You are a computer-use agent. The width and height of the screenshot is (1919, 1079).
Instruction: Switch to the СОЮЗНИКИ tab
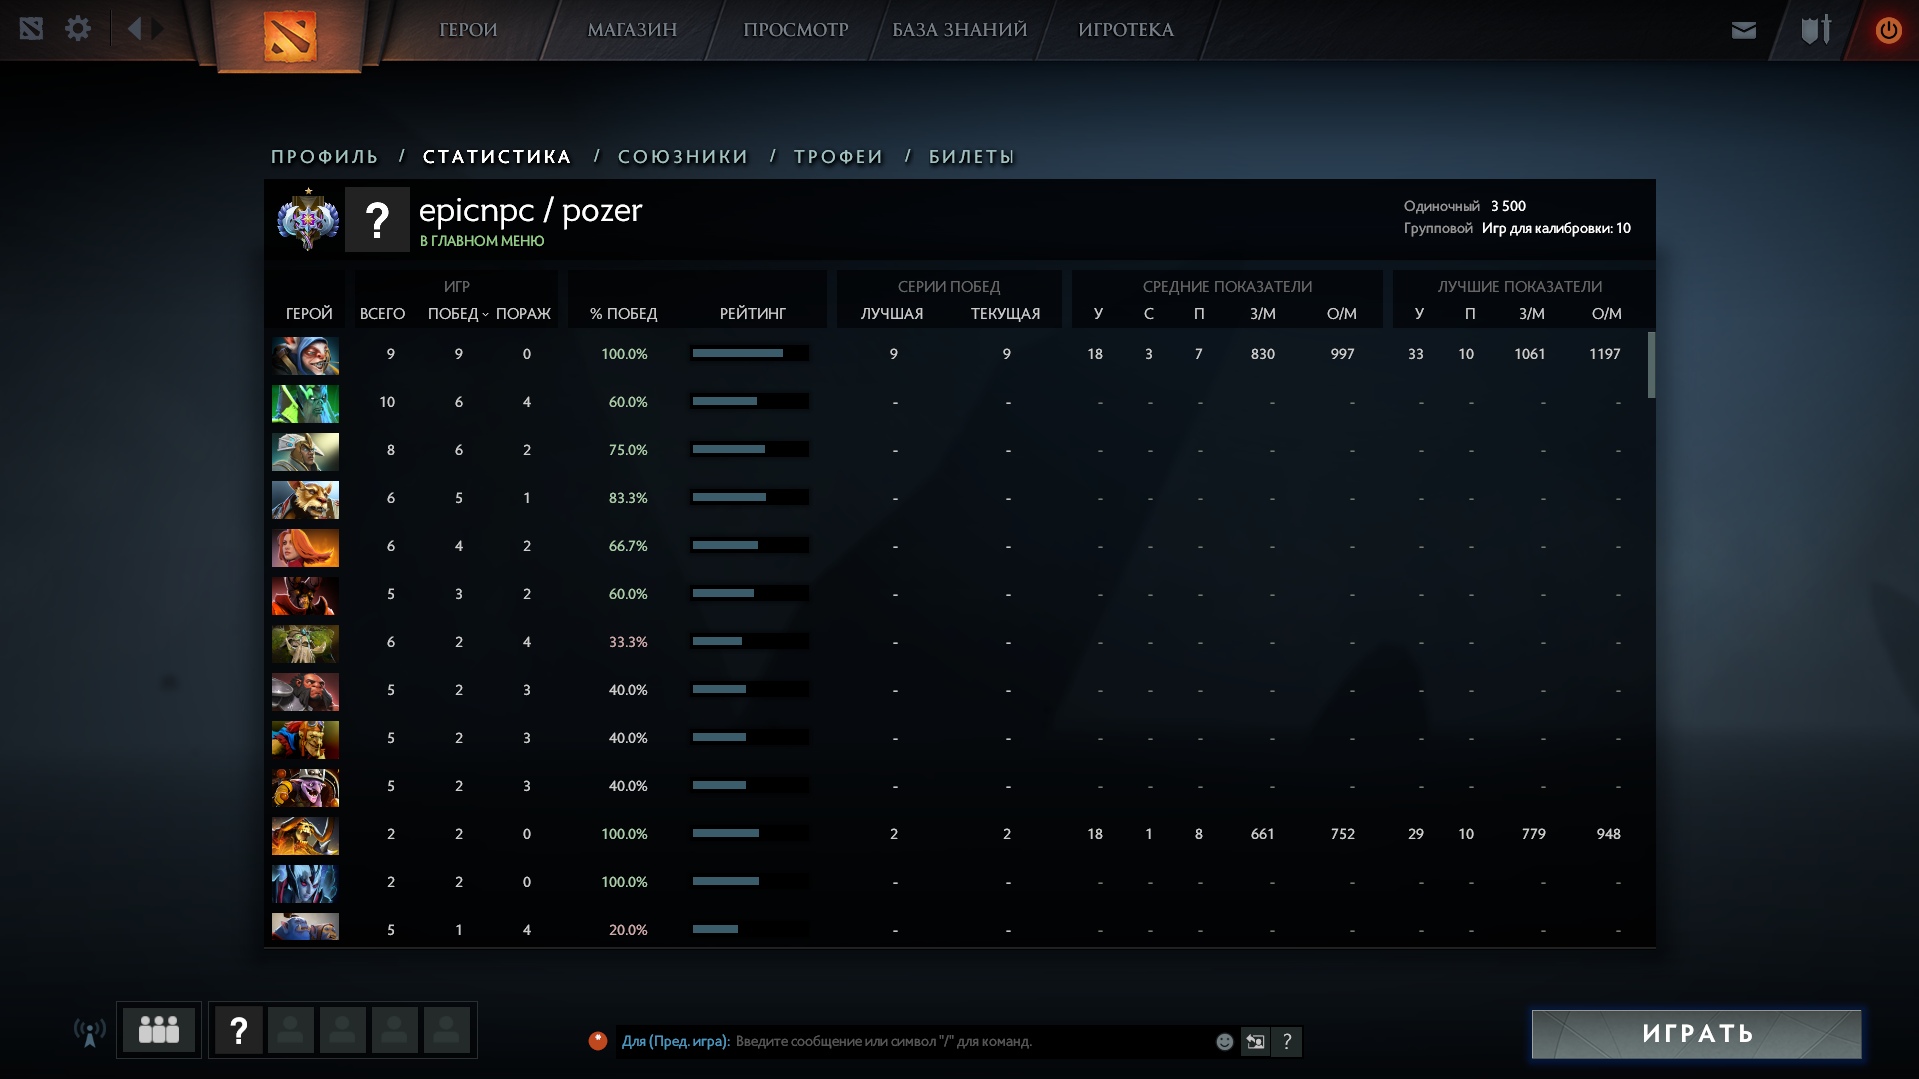[683, 157]
